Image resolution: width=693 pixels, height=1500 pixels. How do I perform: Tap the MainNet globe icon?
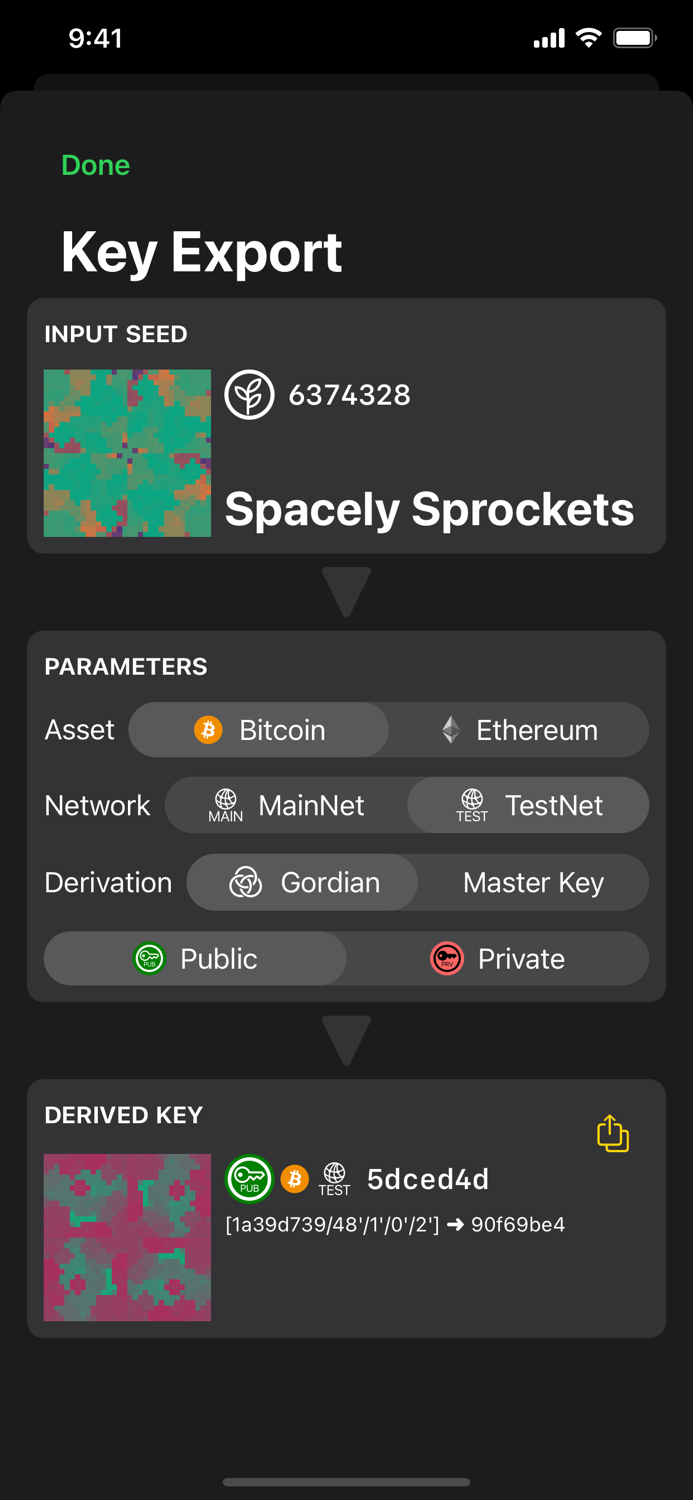(x=226, y=803)
